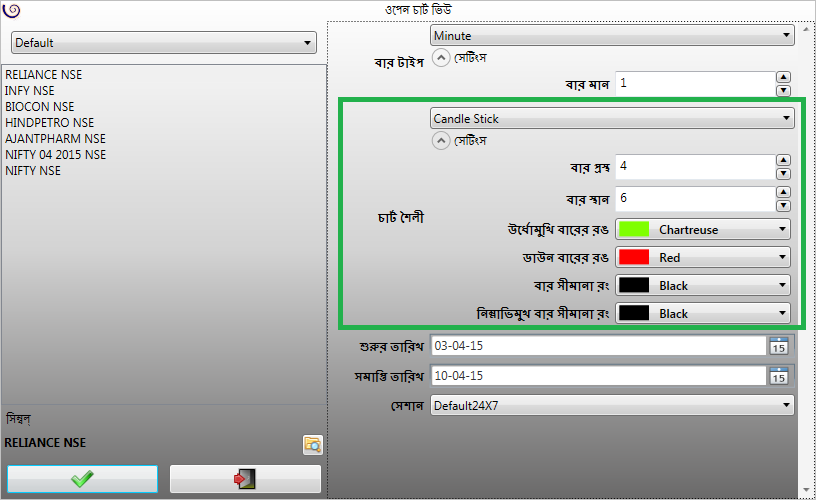The image size is (816, 500).
Task: Click the exit door cancel button
Action: 245,479
